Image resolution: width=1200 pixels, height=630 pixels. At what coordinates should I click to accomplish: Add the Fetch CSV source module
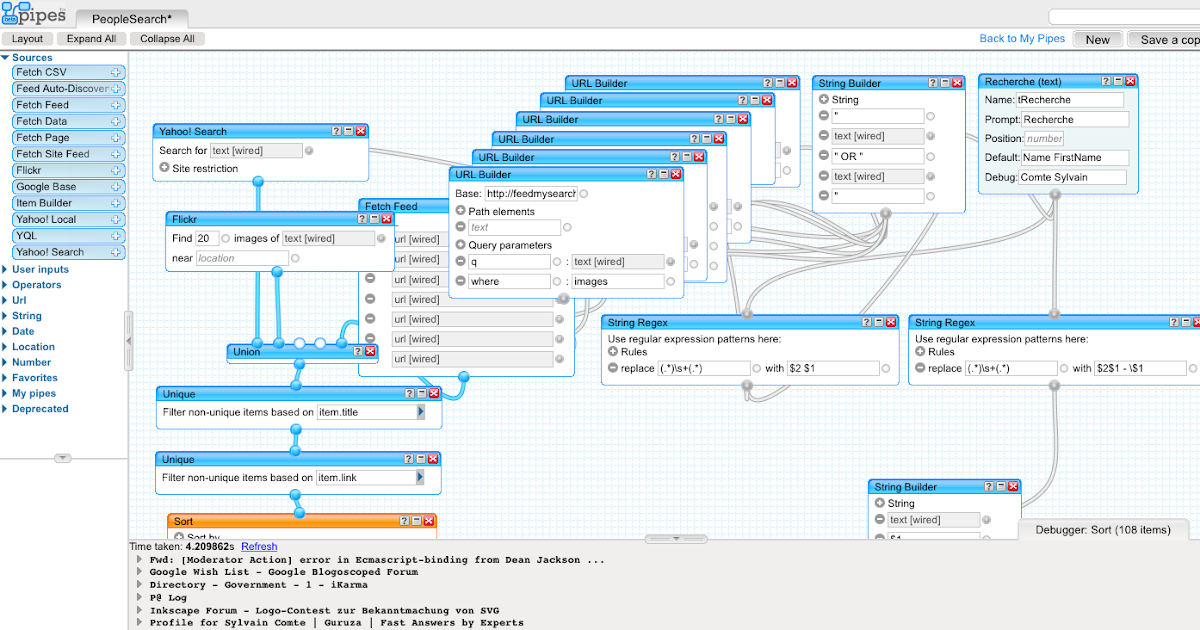point(68,72)
